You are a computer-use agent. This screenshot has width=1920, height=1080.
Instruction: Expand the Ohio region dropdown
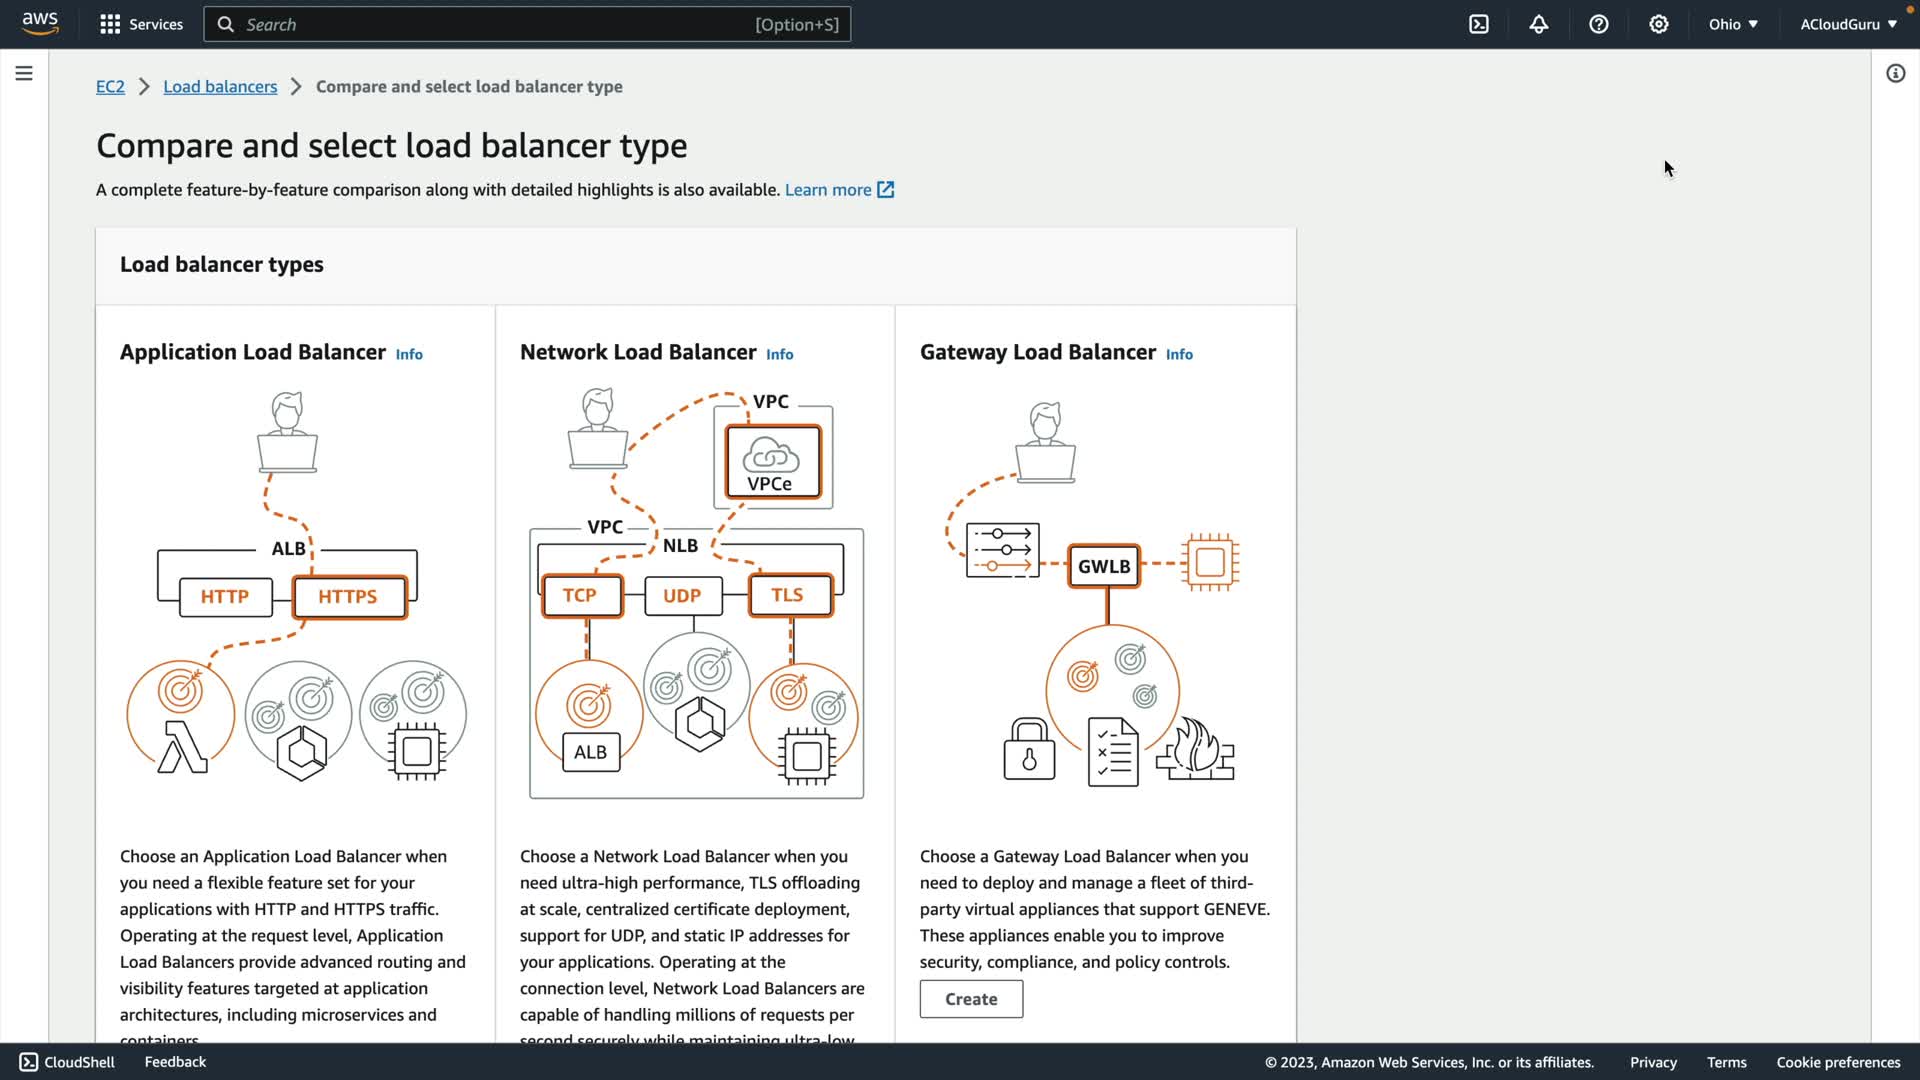(1732, 24)
